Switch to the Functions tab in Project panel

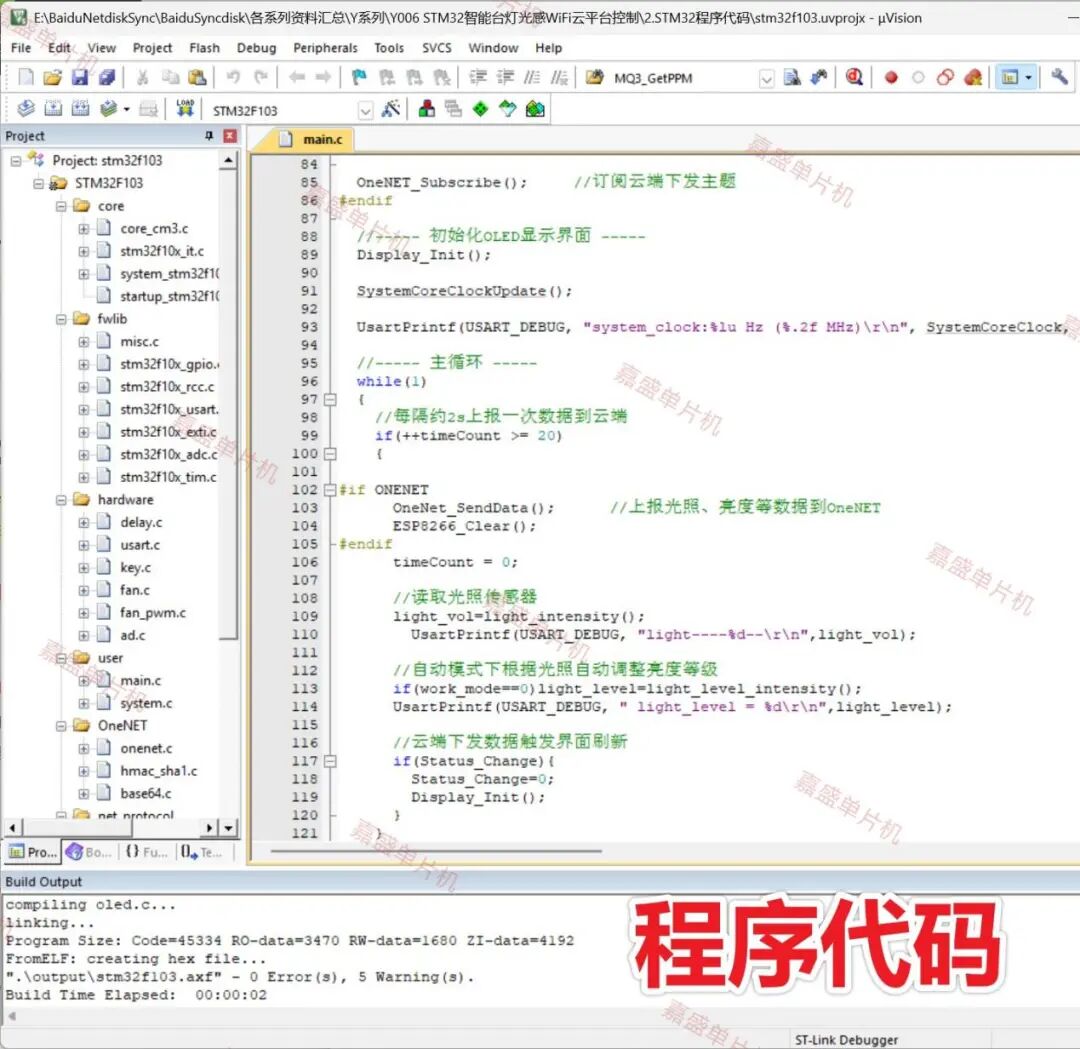pyautogui.click(x=146, y=852)
